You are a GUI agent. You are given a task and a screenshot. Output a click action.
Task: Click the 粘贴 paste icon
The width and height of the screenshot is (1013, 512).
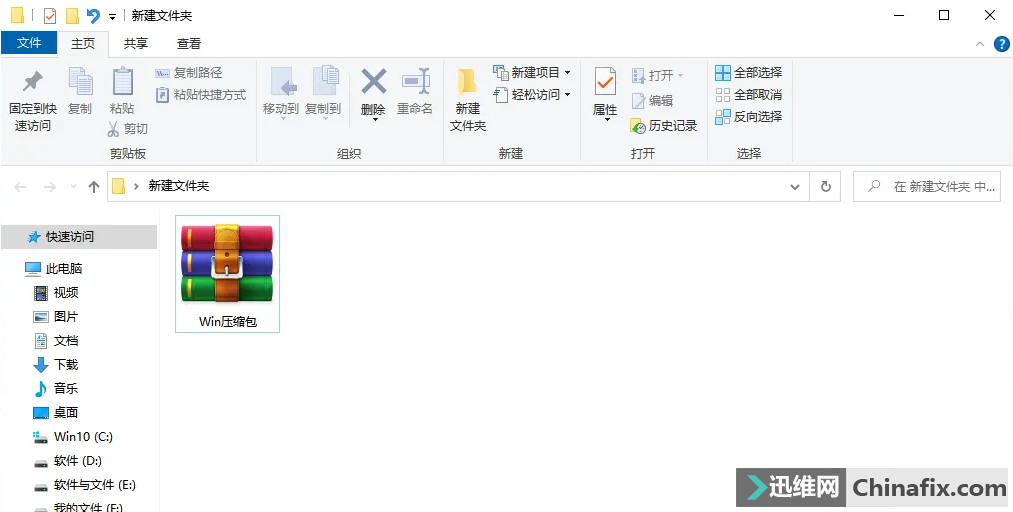(122, 83)
